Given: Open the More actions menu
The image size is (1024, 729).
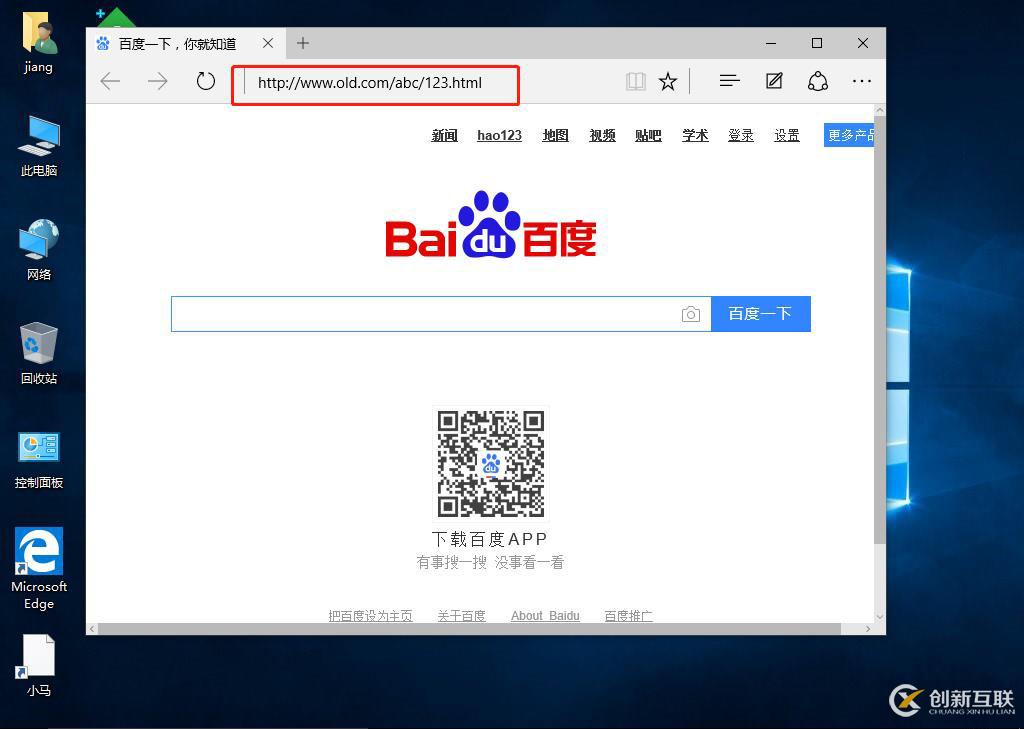Looking at the screenshot, I should point(862,81).
